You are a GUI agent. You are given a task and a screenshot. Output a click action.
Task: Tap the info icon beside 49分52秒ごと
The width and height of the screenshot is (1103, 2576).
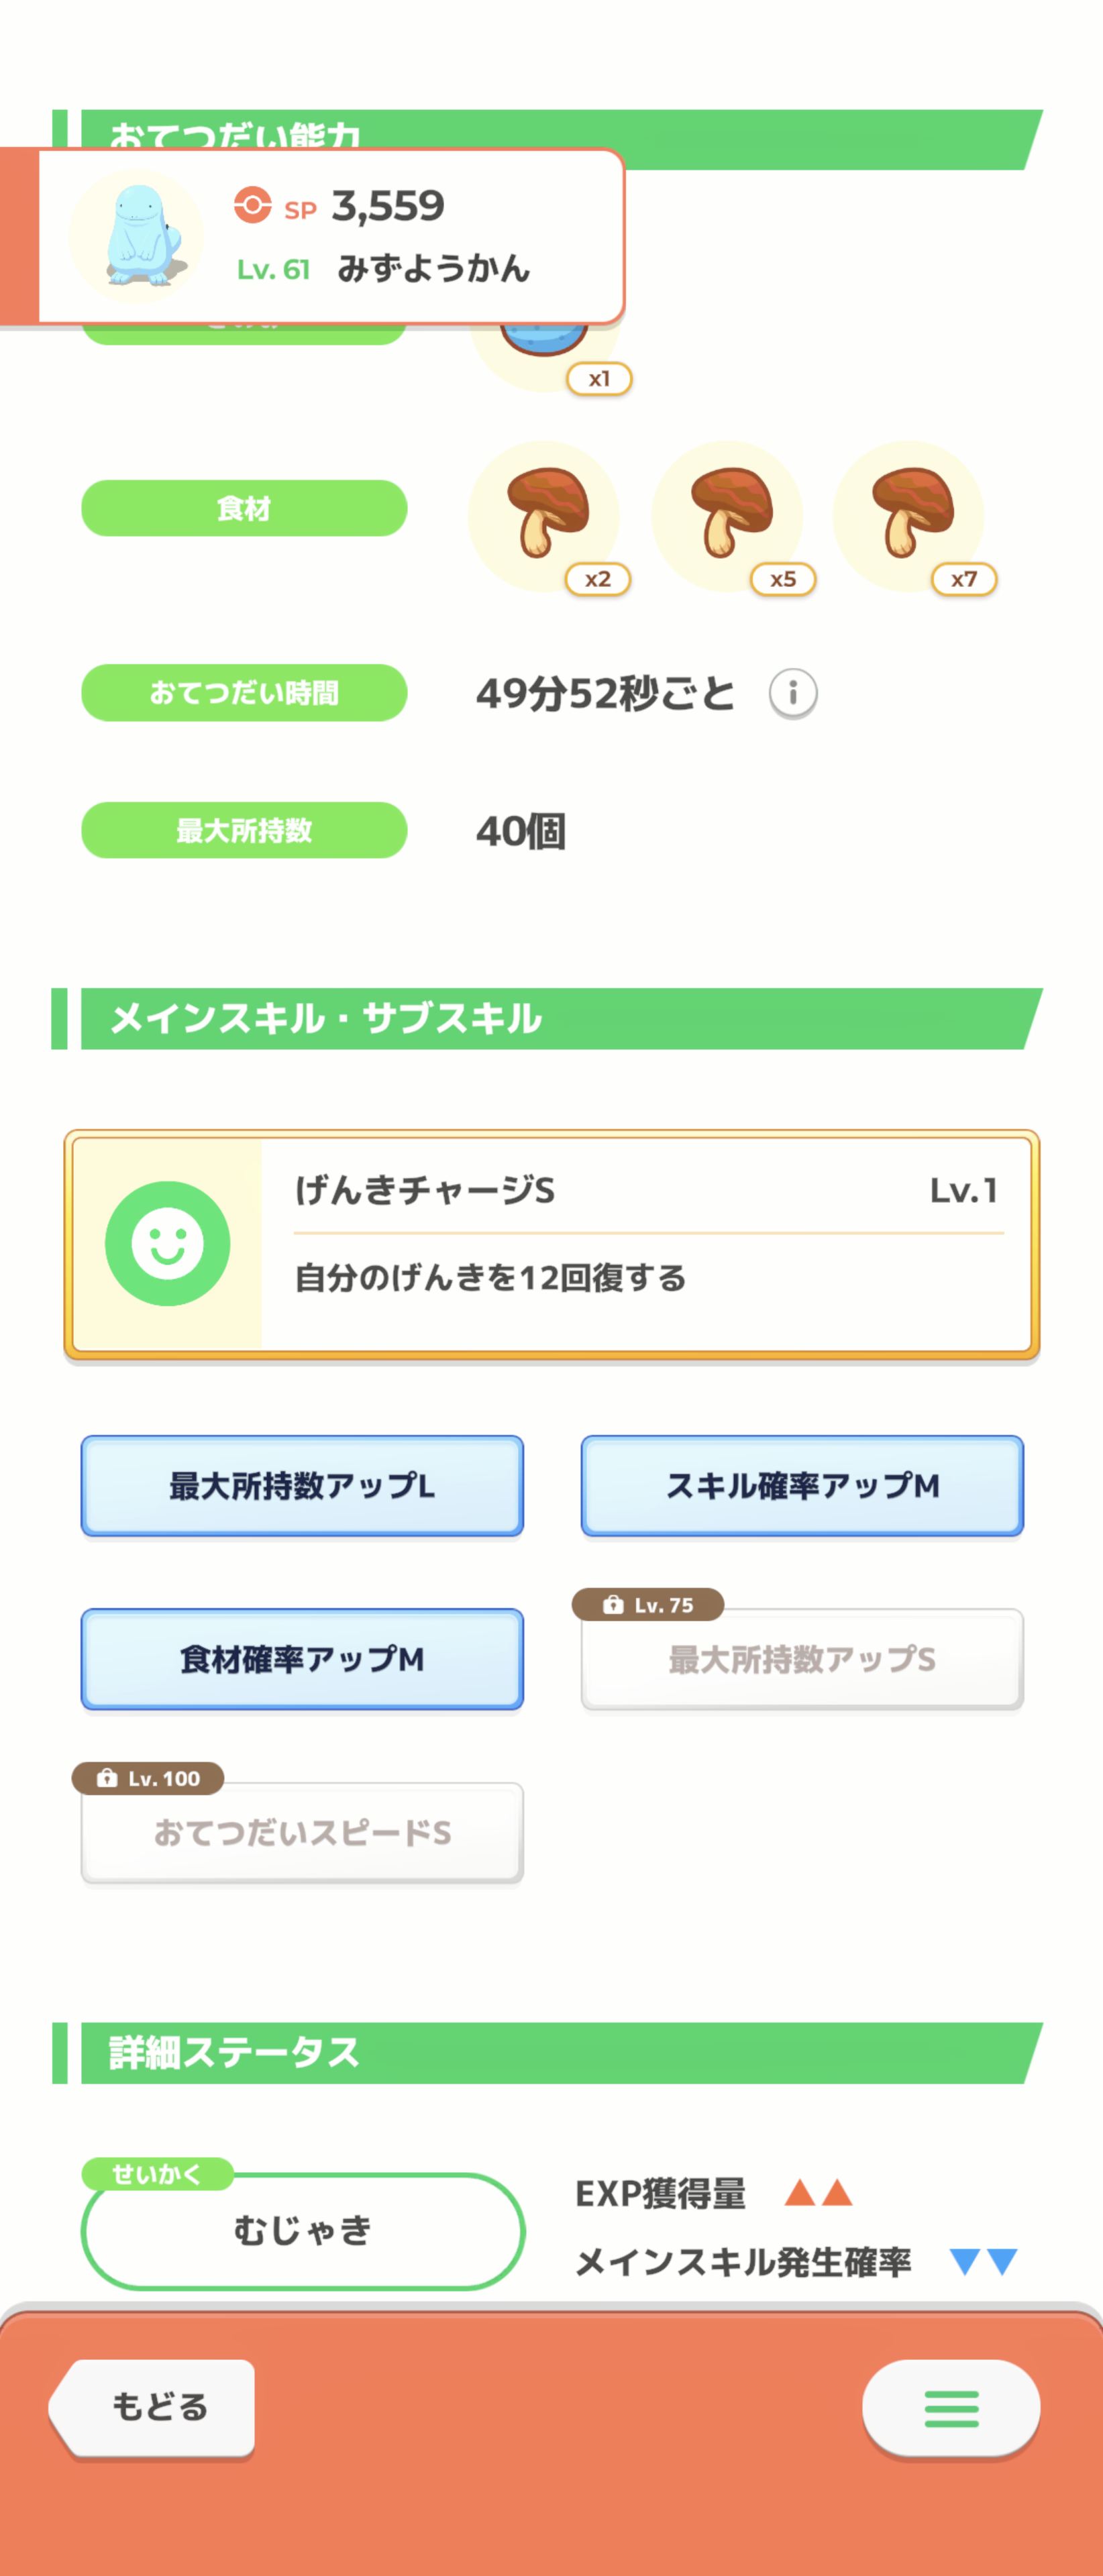793,692
